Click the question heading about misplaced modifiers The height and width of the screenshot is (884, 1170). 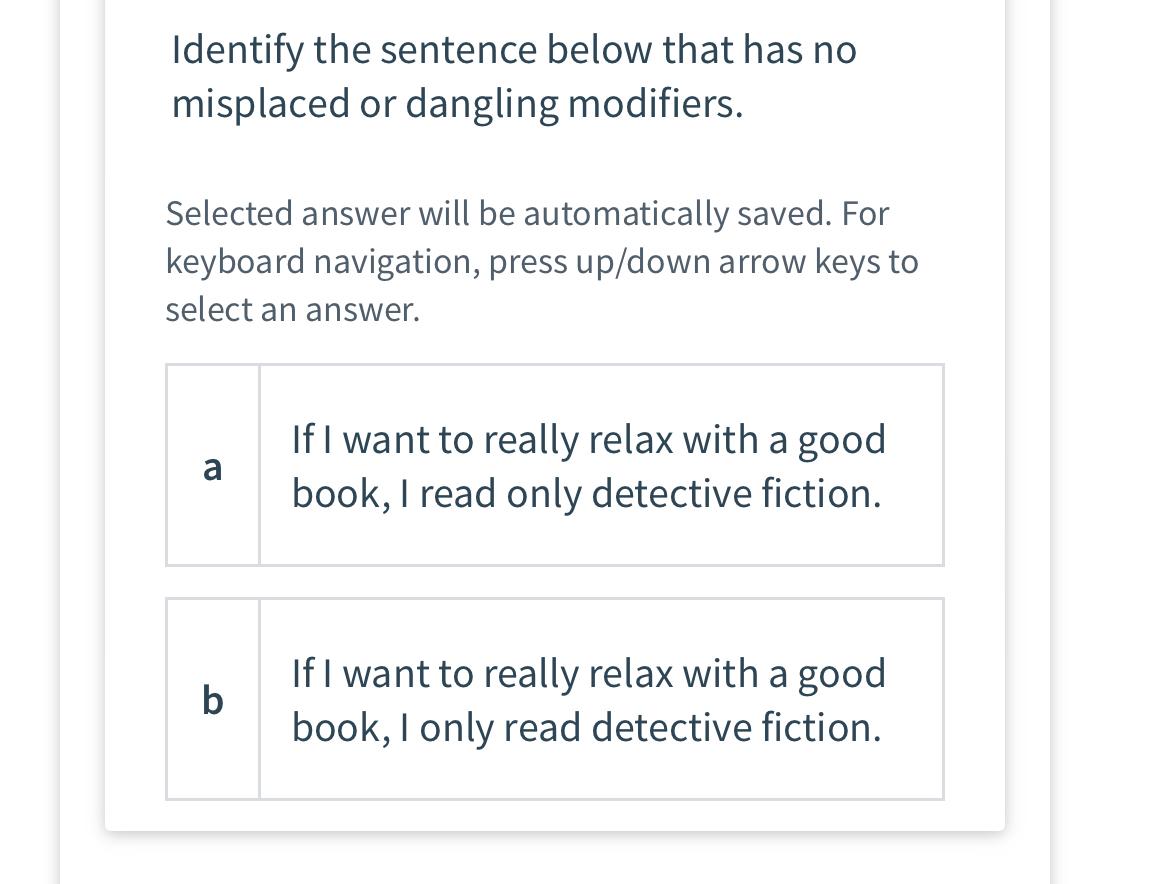(514, 75)
